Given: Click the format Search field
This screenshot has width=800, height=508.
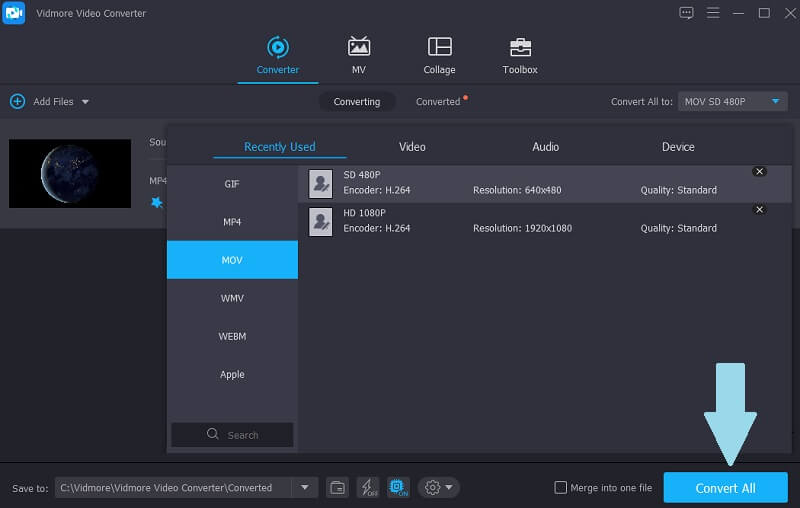Looking at the screenshot, I should [x=232, y=435].
